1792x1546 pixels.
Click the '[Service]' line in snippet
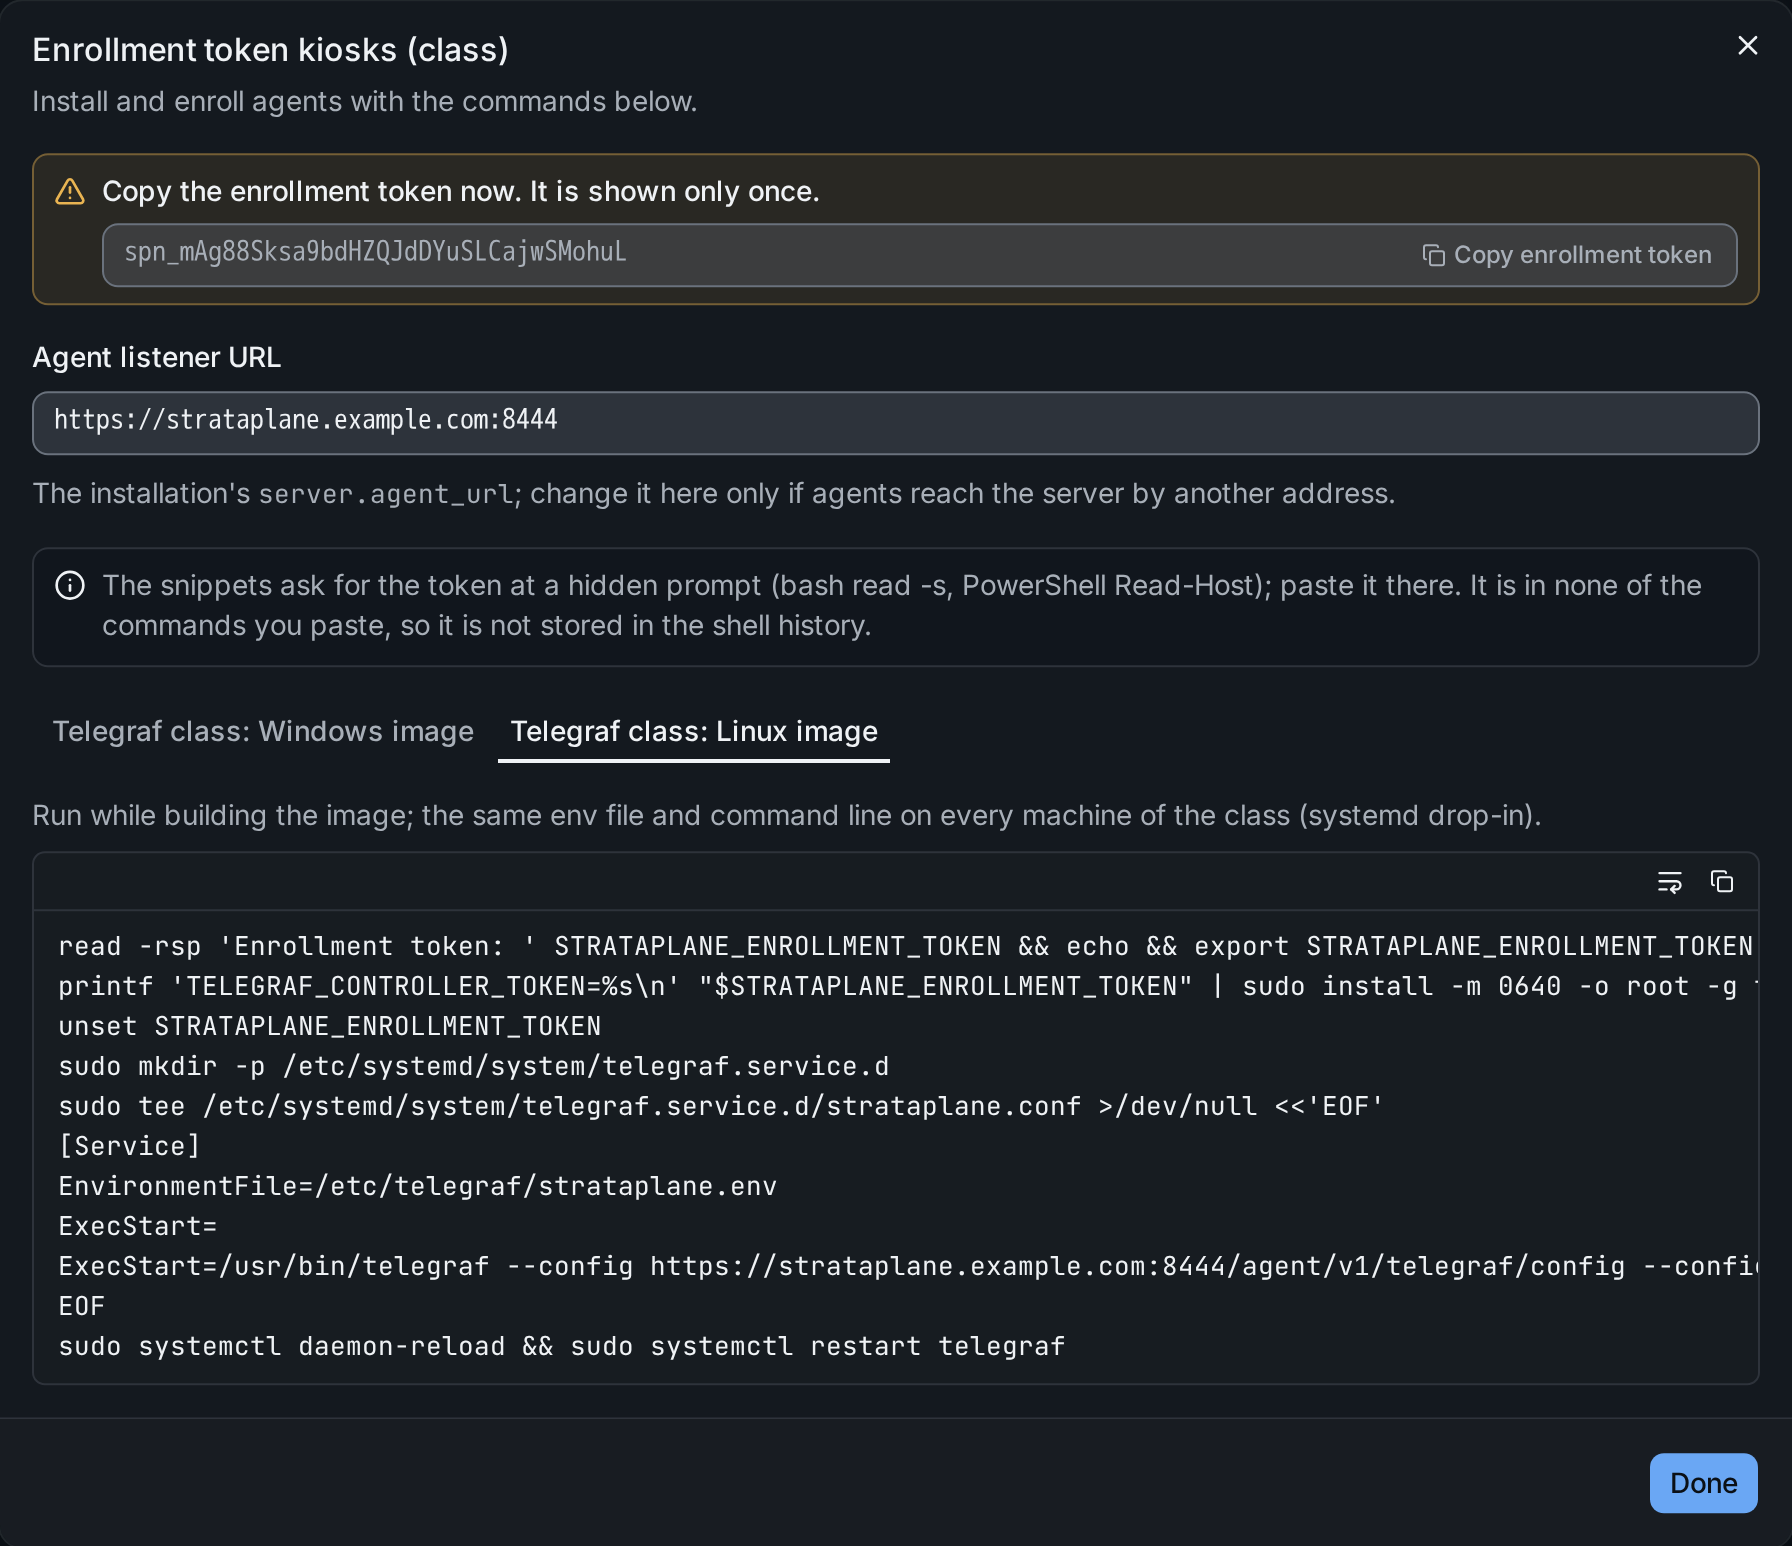pos(129,1147)
